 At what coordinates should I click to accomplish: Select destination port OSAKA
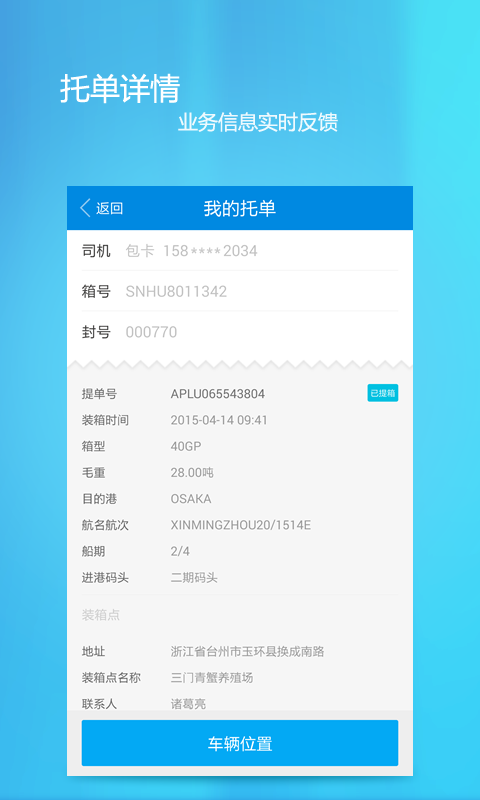[191, 498]
